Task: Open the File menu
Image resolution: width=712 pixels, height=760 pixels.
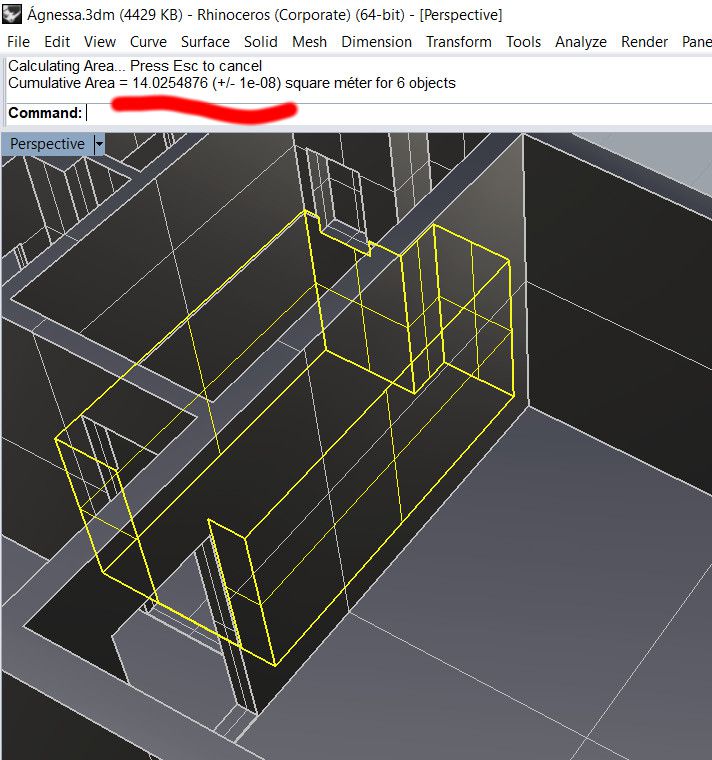Action: (18, 42)
